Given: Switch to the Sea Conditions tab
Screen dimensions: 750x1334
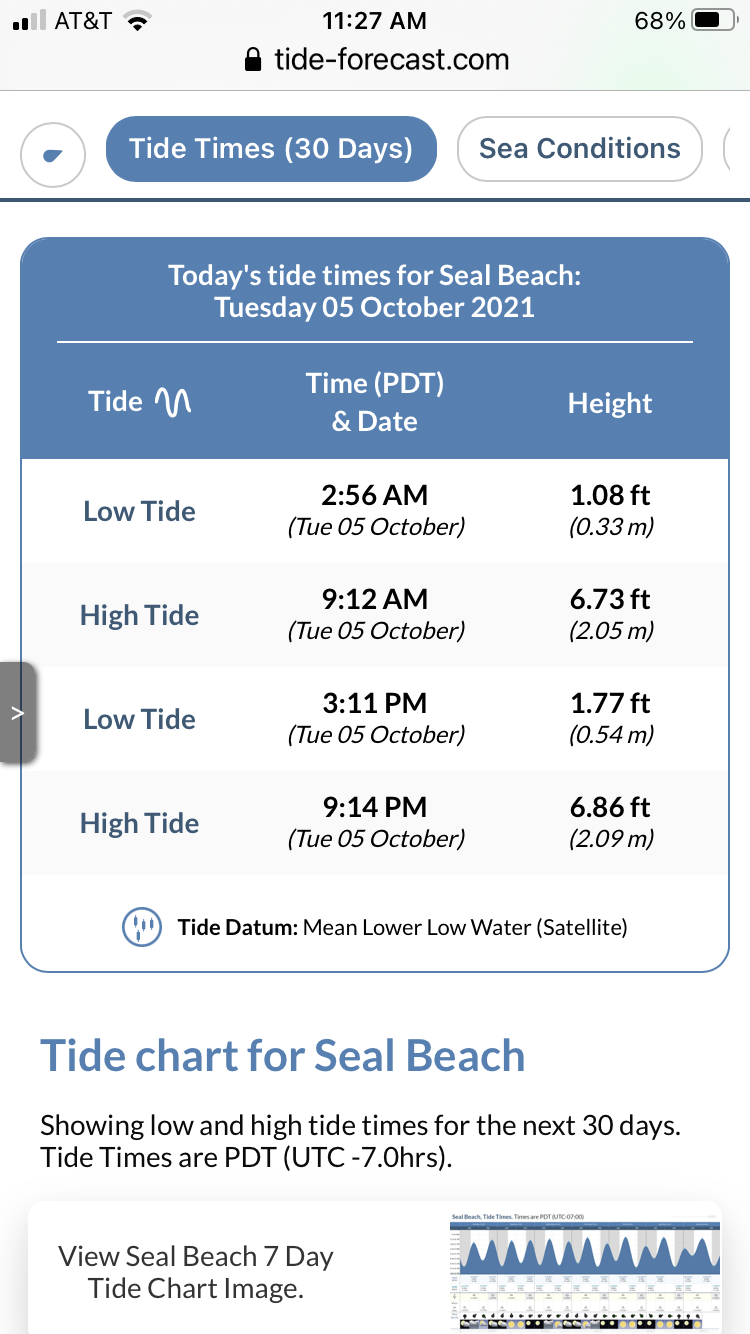Looking at the screenshot, I should click(580, 149).
